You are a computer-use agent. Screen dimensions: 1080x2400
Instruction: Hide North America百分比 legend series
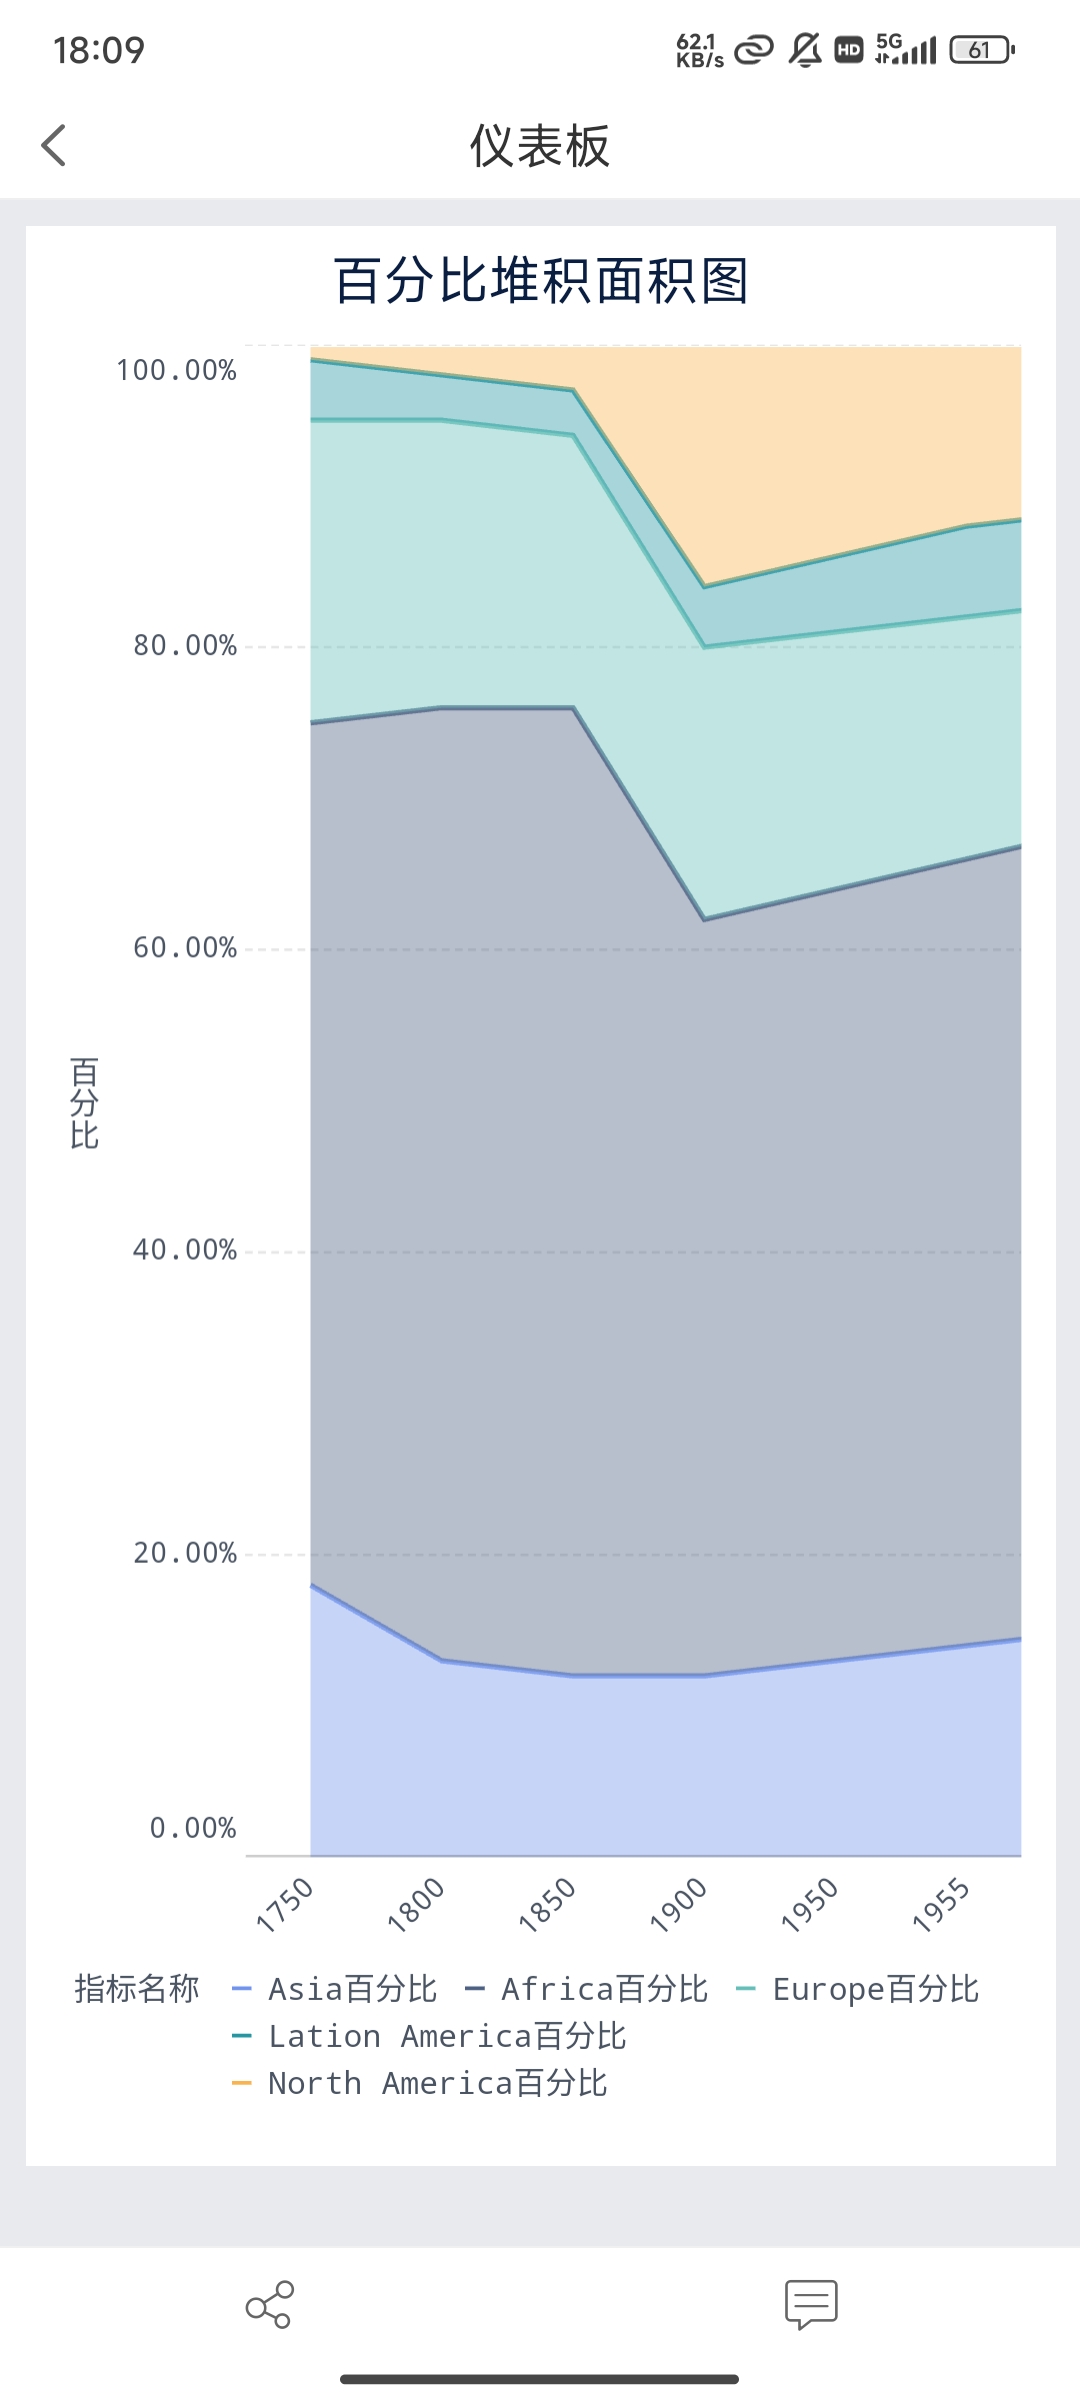[x=420, y=2083]
